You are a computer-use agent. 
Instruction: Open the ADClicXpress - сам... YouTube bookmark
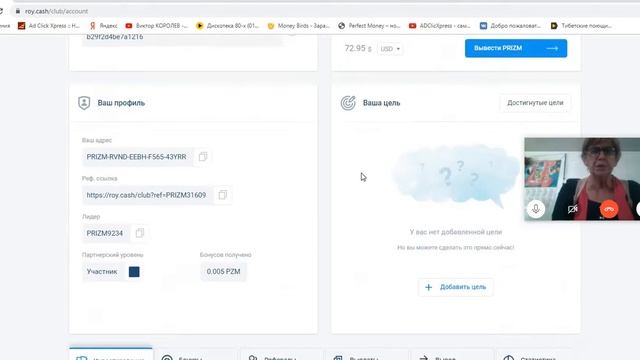[x=440, y=26]
